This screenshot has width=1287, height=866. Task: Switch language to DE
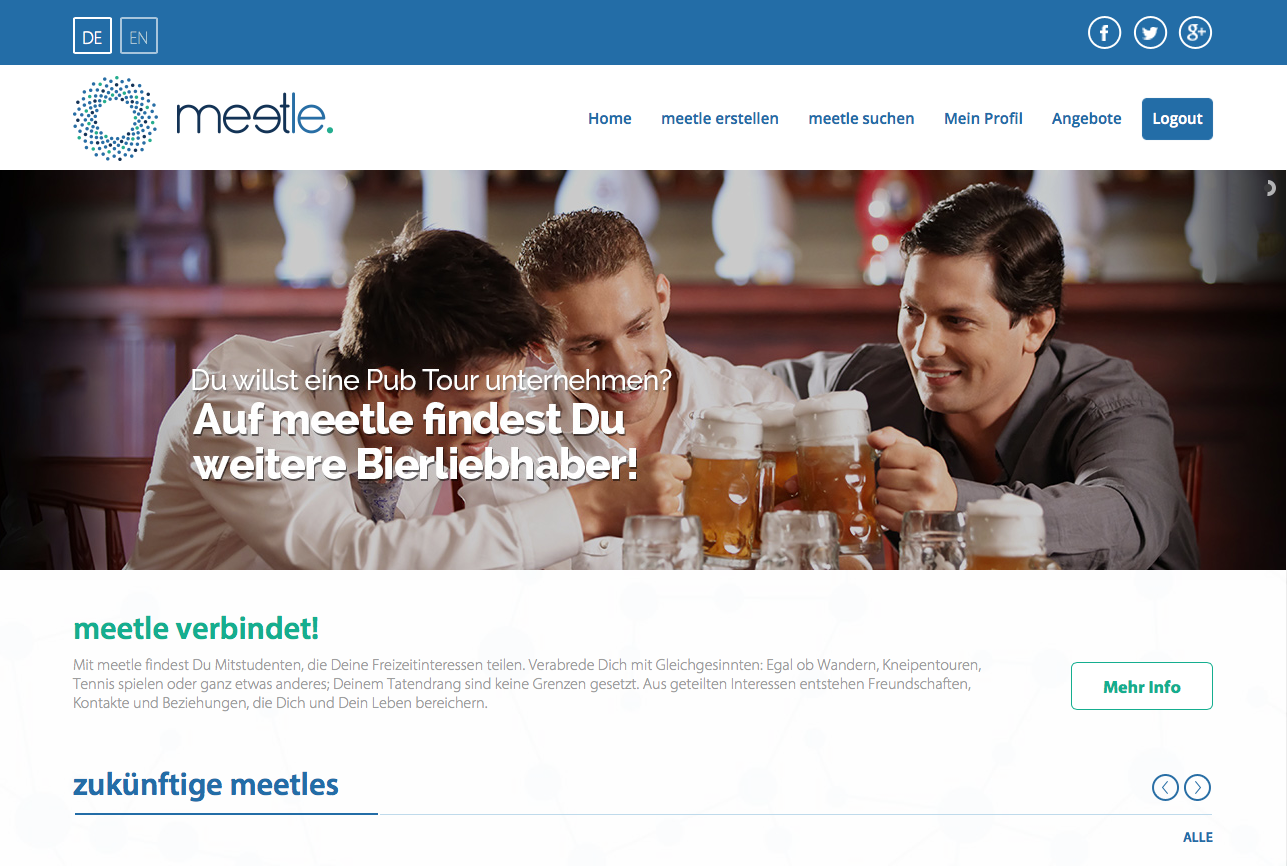pyautogui.click(x=92, y=37)
